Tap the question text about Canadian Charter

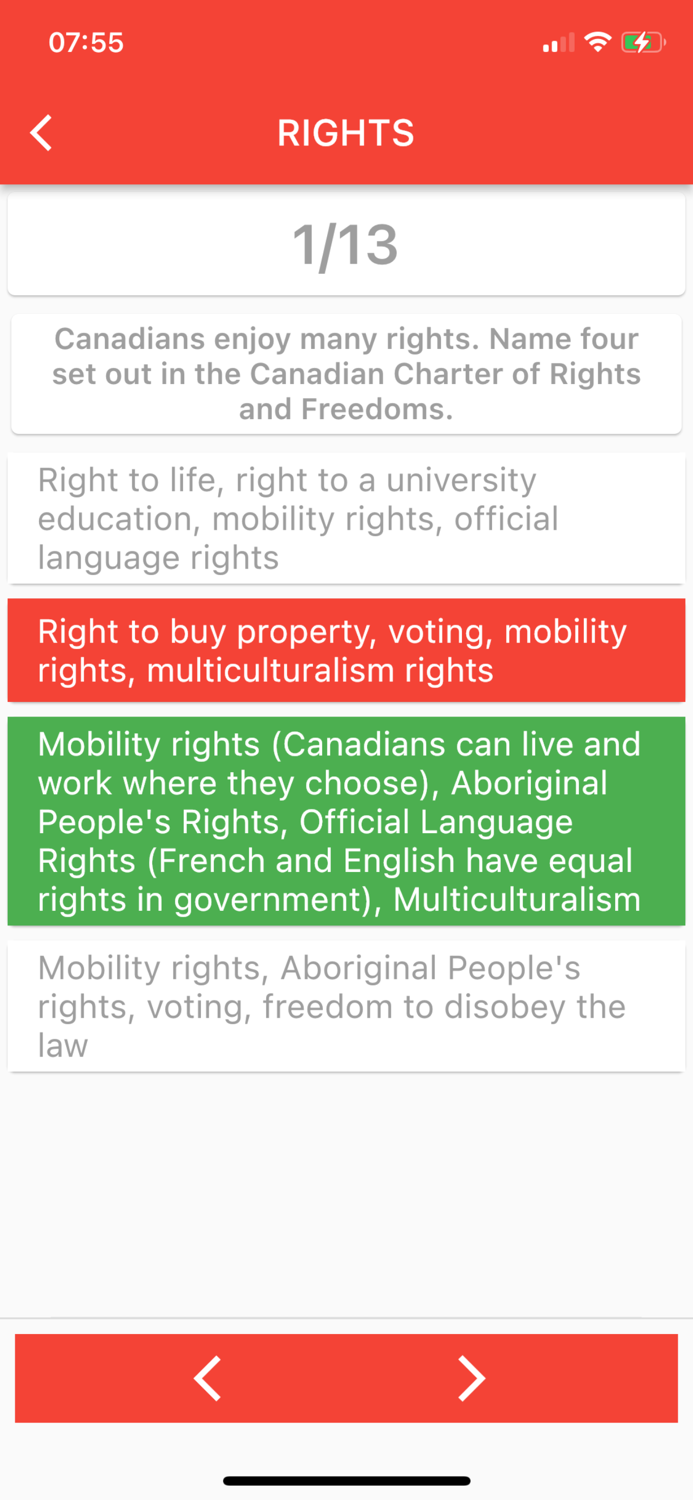[346, 374]
